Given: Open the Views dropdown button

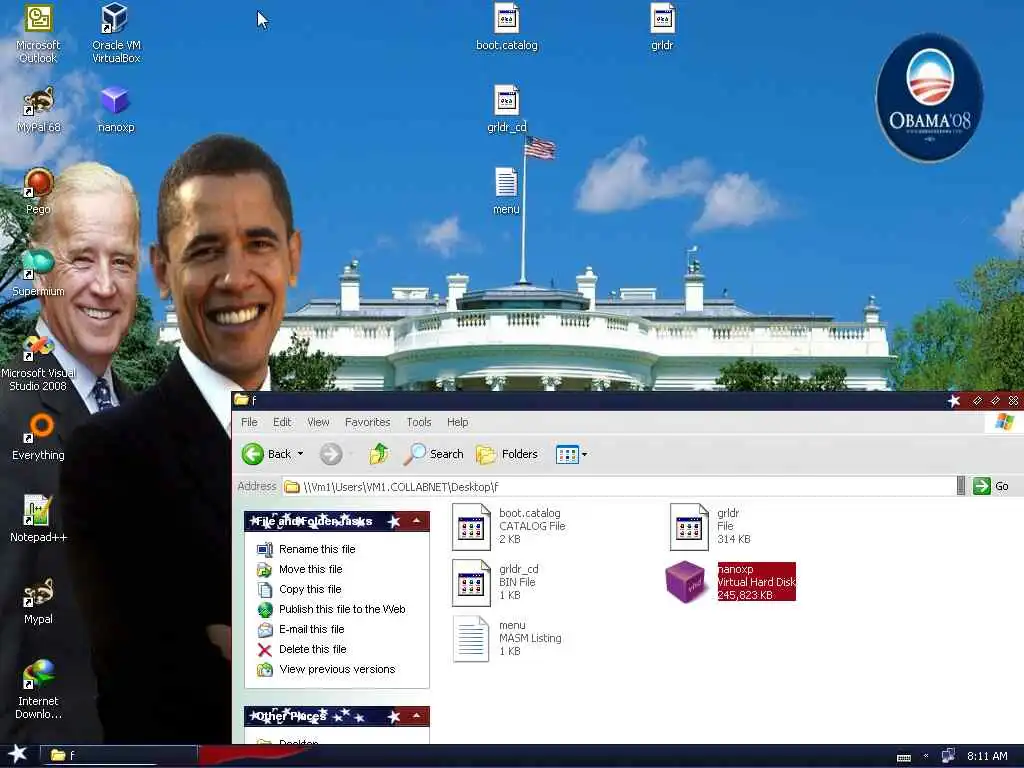Looking at the screenshot, I should 571,454.
